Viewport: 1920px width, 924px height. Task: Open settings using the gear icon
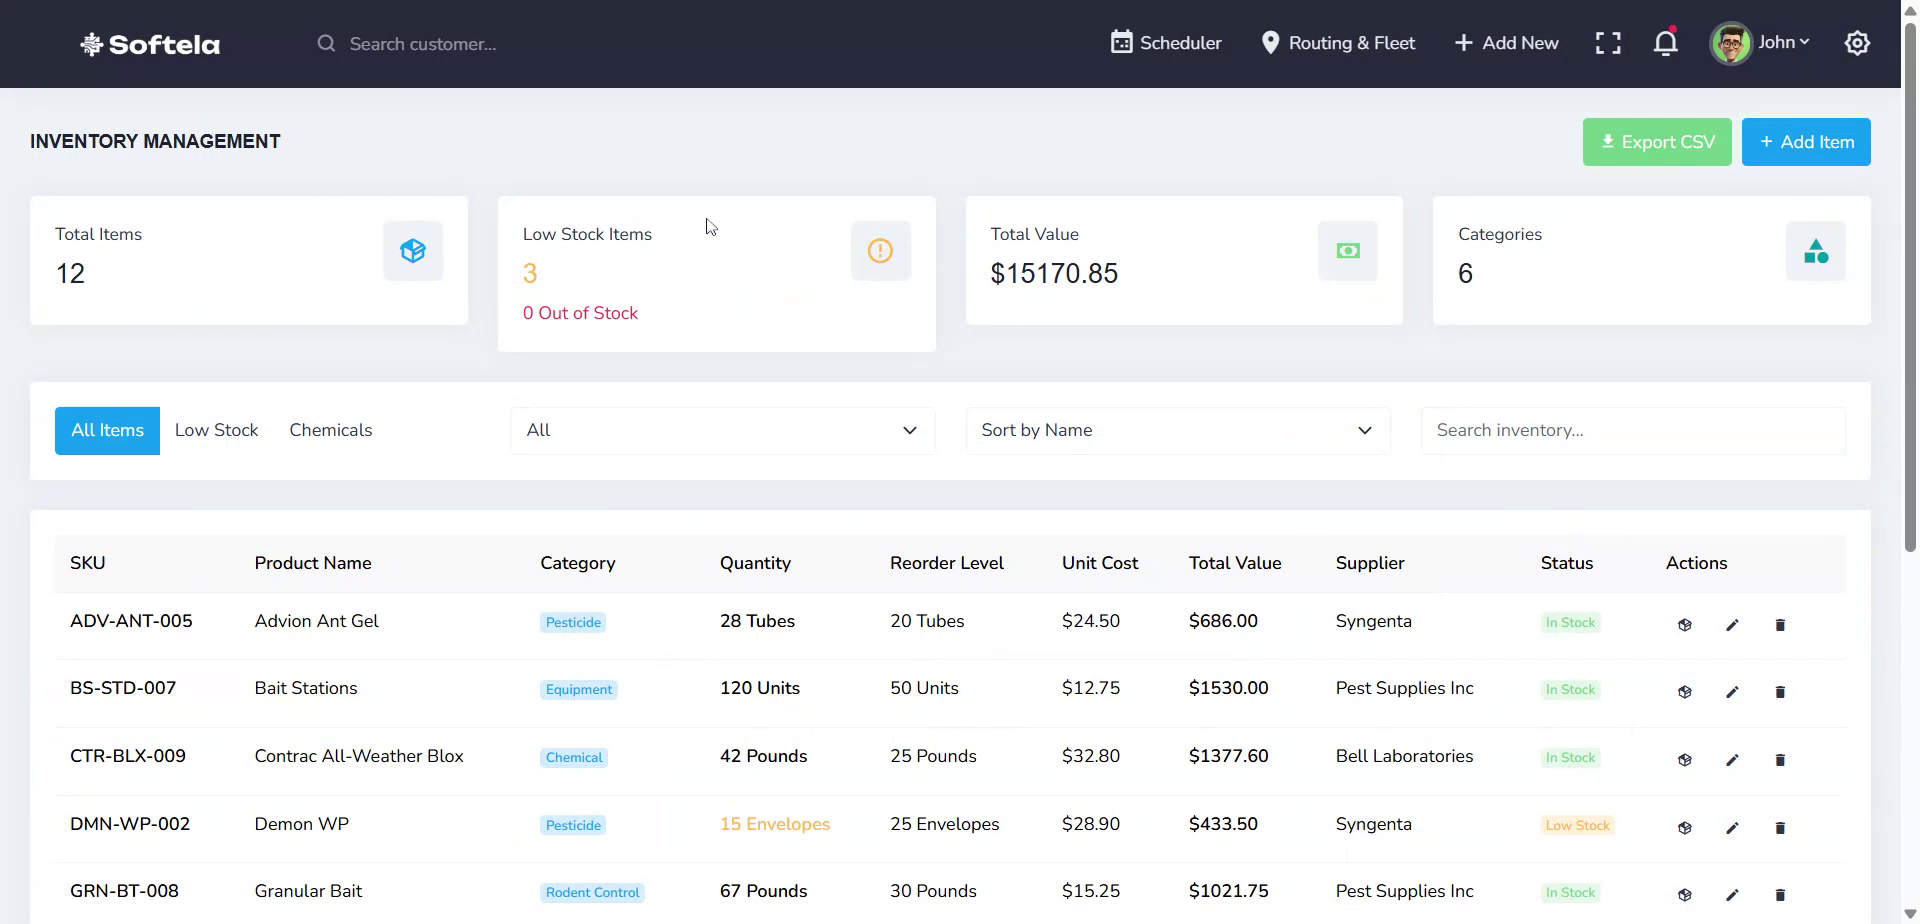[1857, 43]
